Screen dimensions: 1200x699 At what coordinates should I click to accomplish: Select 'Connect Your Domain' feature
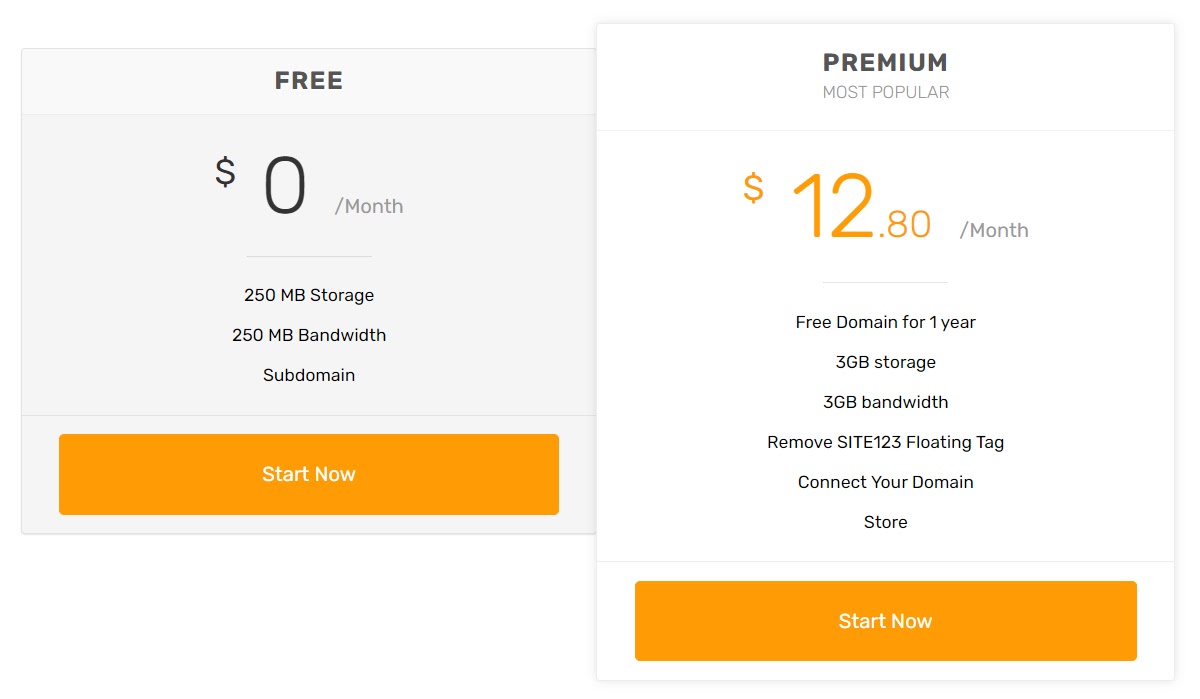[885, 482]
